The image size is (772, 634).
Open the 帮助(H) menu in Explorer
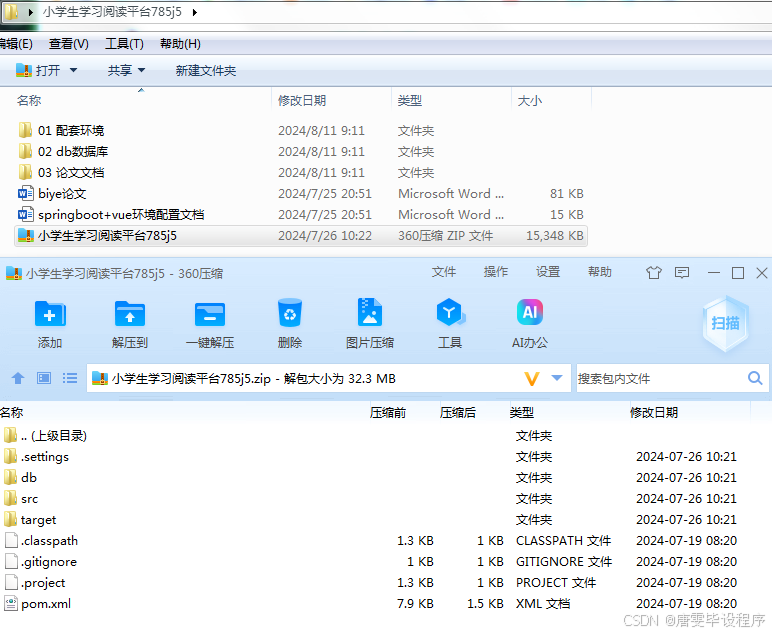pos(180,44)
